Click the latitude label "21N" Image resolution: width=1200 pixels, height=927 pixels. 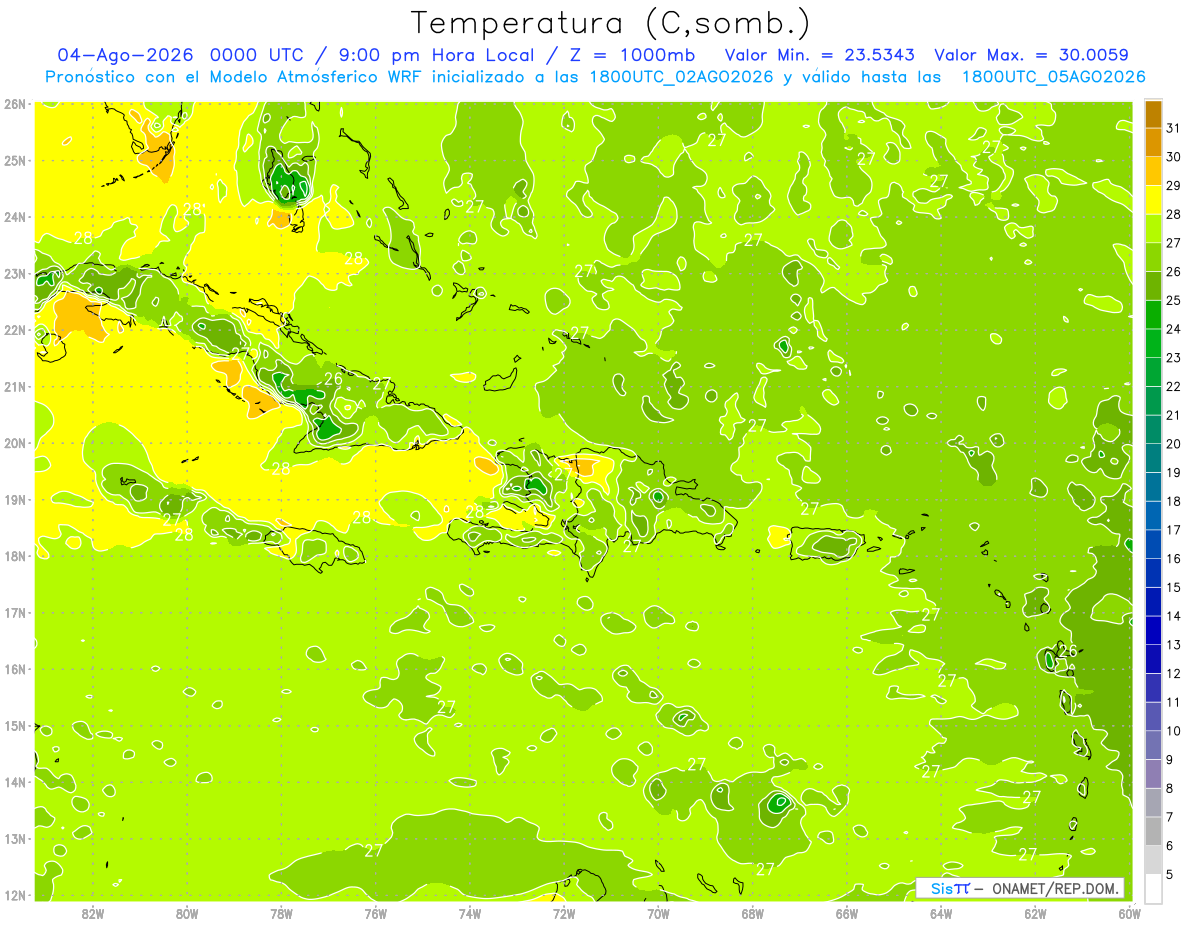point(14,386)
